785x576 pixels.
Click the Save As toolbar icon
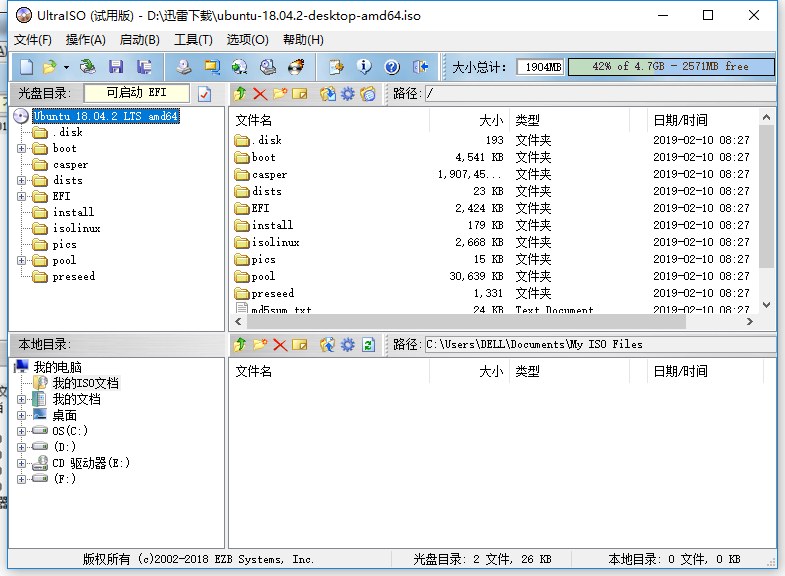pyautogui.click(x=144, y=67)
